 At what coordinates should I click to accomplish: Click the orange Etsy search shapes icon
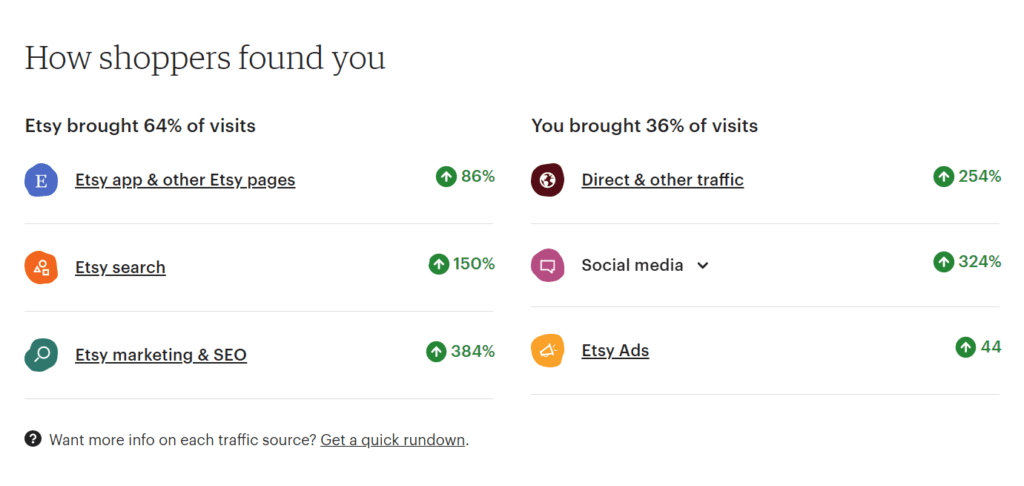pyautogui.click(x=41, y=268)
